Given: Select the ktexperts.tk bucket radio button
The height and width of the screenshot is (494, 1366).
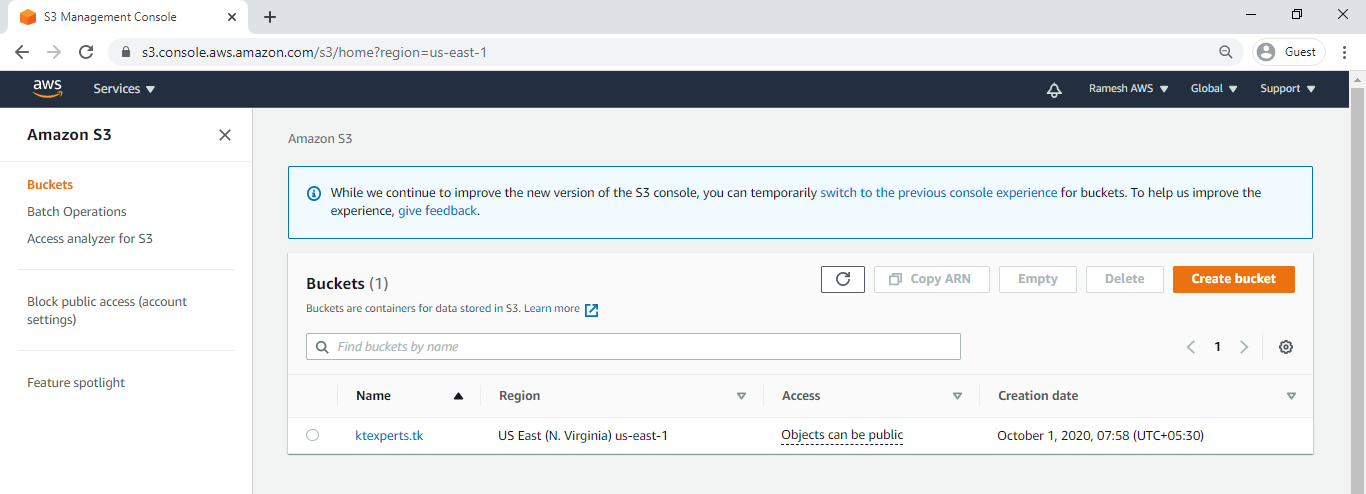Looking at the screenshot, I should click(x=313, y=435).
